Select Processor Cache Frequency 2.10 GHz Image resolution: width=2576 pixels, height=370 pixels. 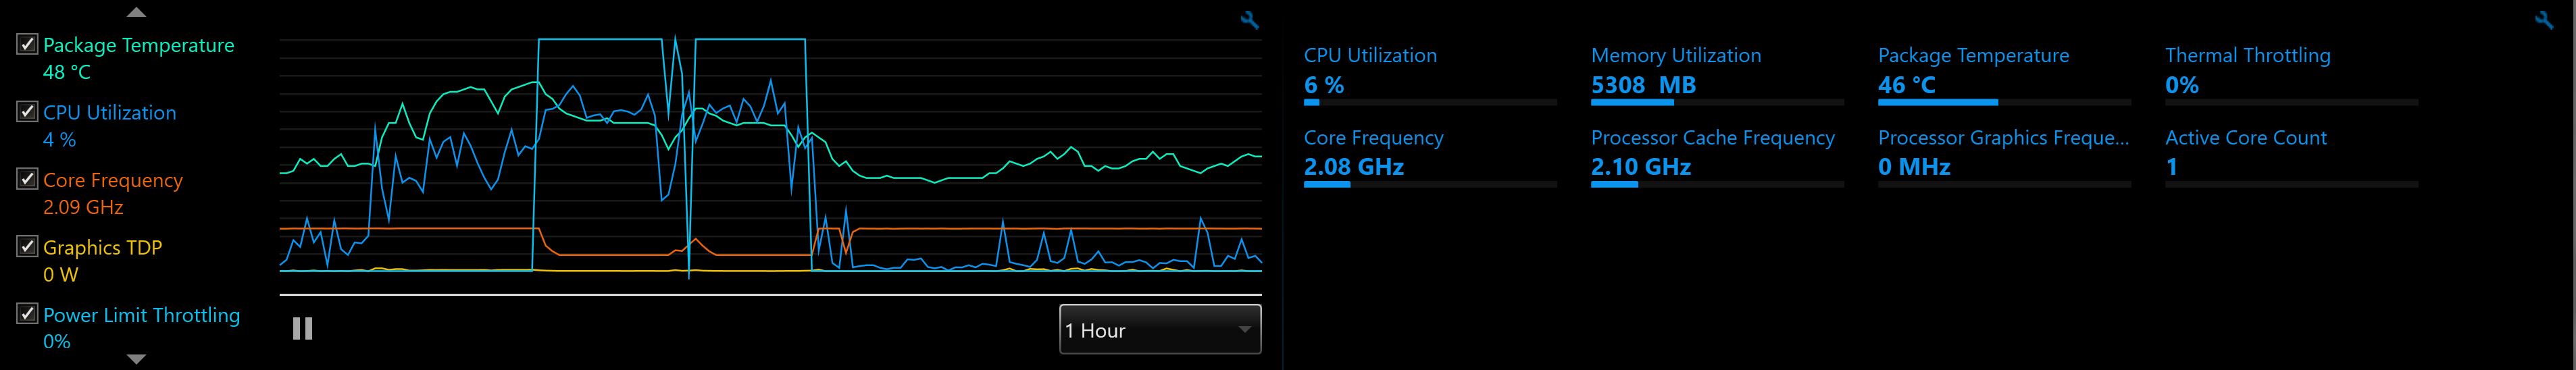coord(1641,167)
